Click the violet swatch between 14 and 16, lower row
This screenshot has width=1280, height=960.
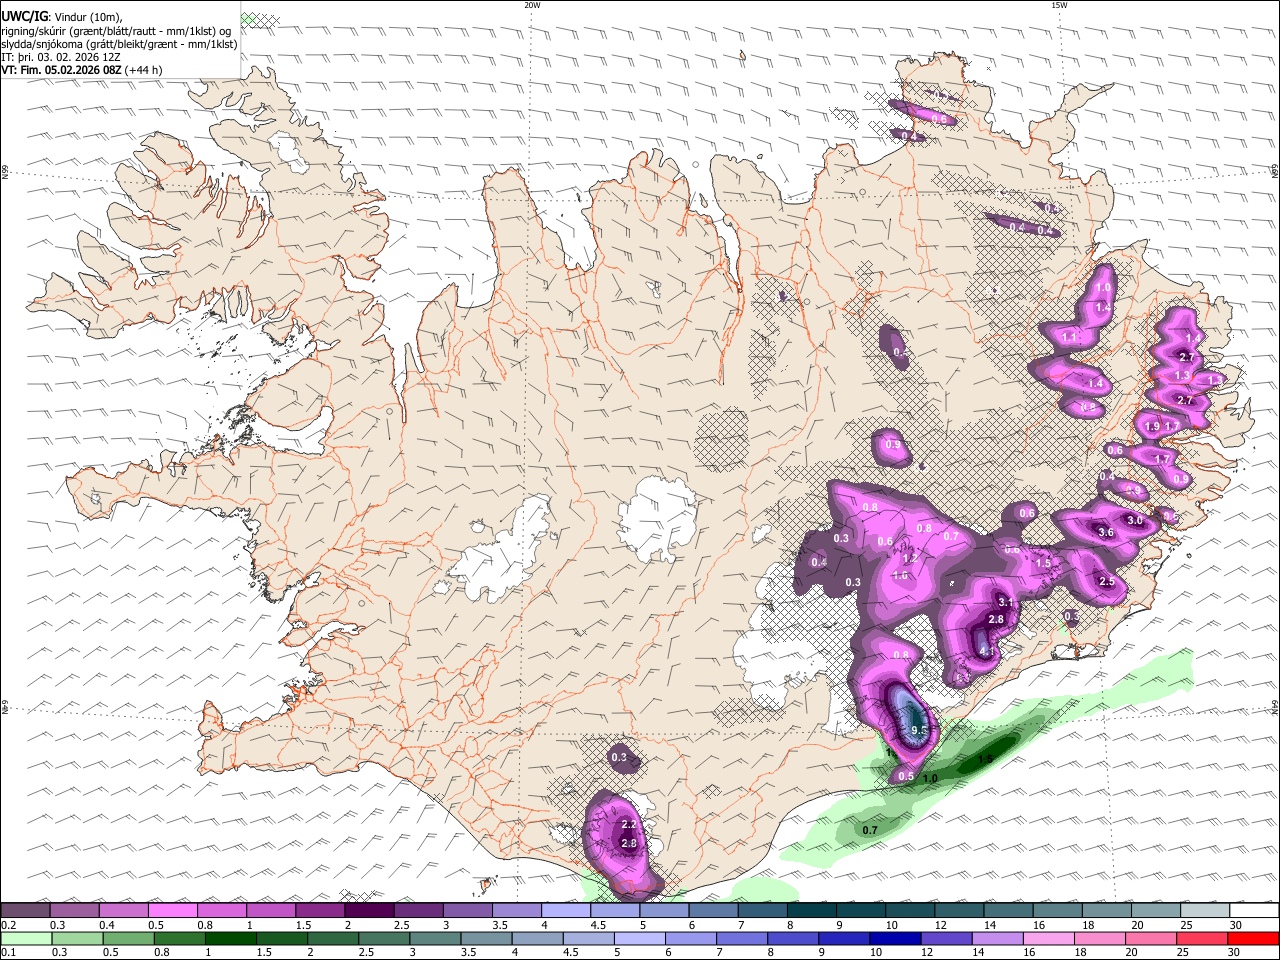(x=998, y=939)
